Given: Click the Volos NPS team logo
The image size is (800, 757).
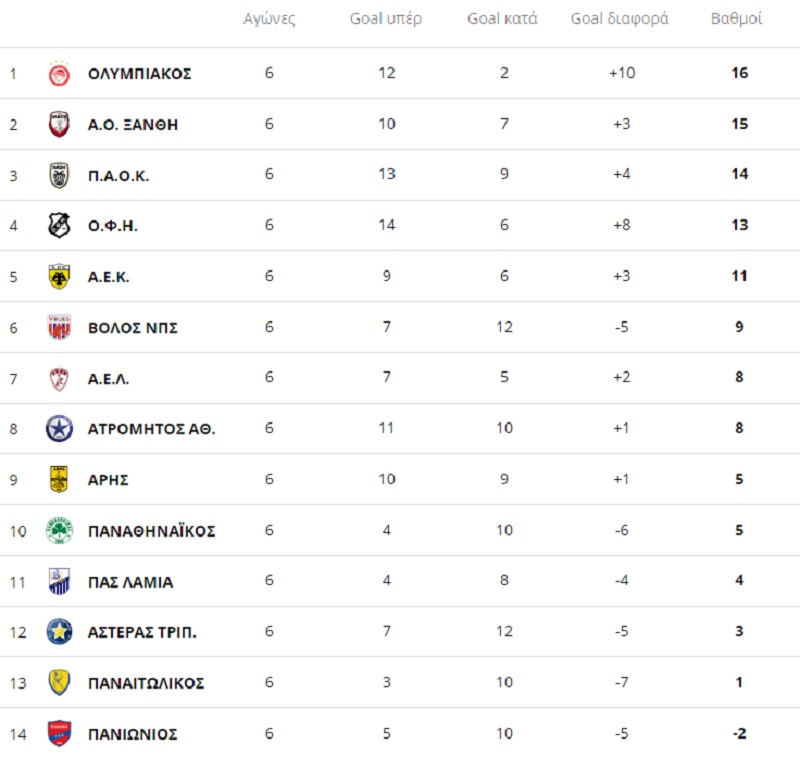Looking at the screenshot, I should 59,327.
